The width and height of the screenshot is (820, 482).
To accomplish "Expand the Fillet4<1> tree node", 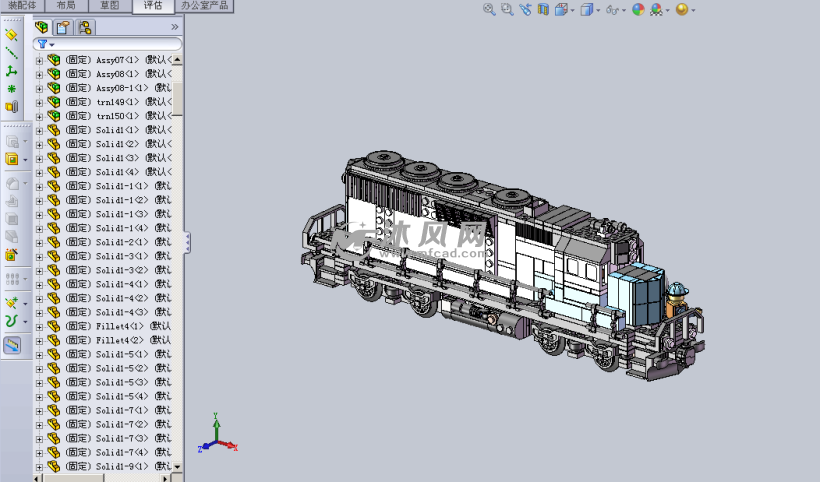I will [x=39, y=327].
